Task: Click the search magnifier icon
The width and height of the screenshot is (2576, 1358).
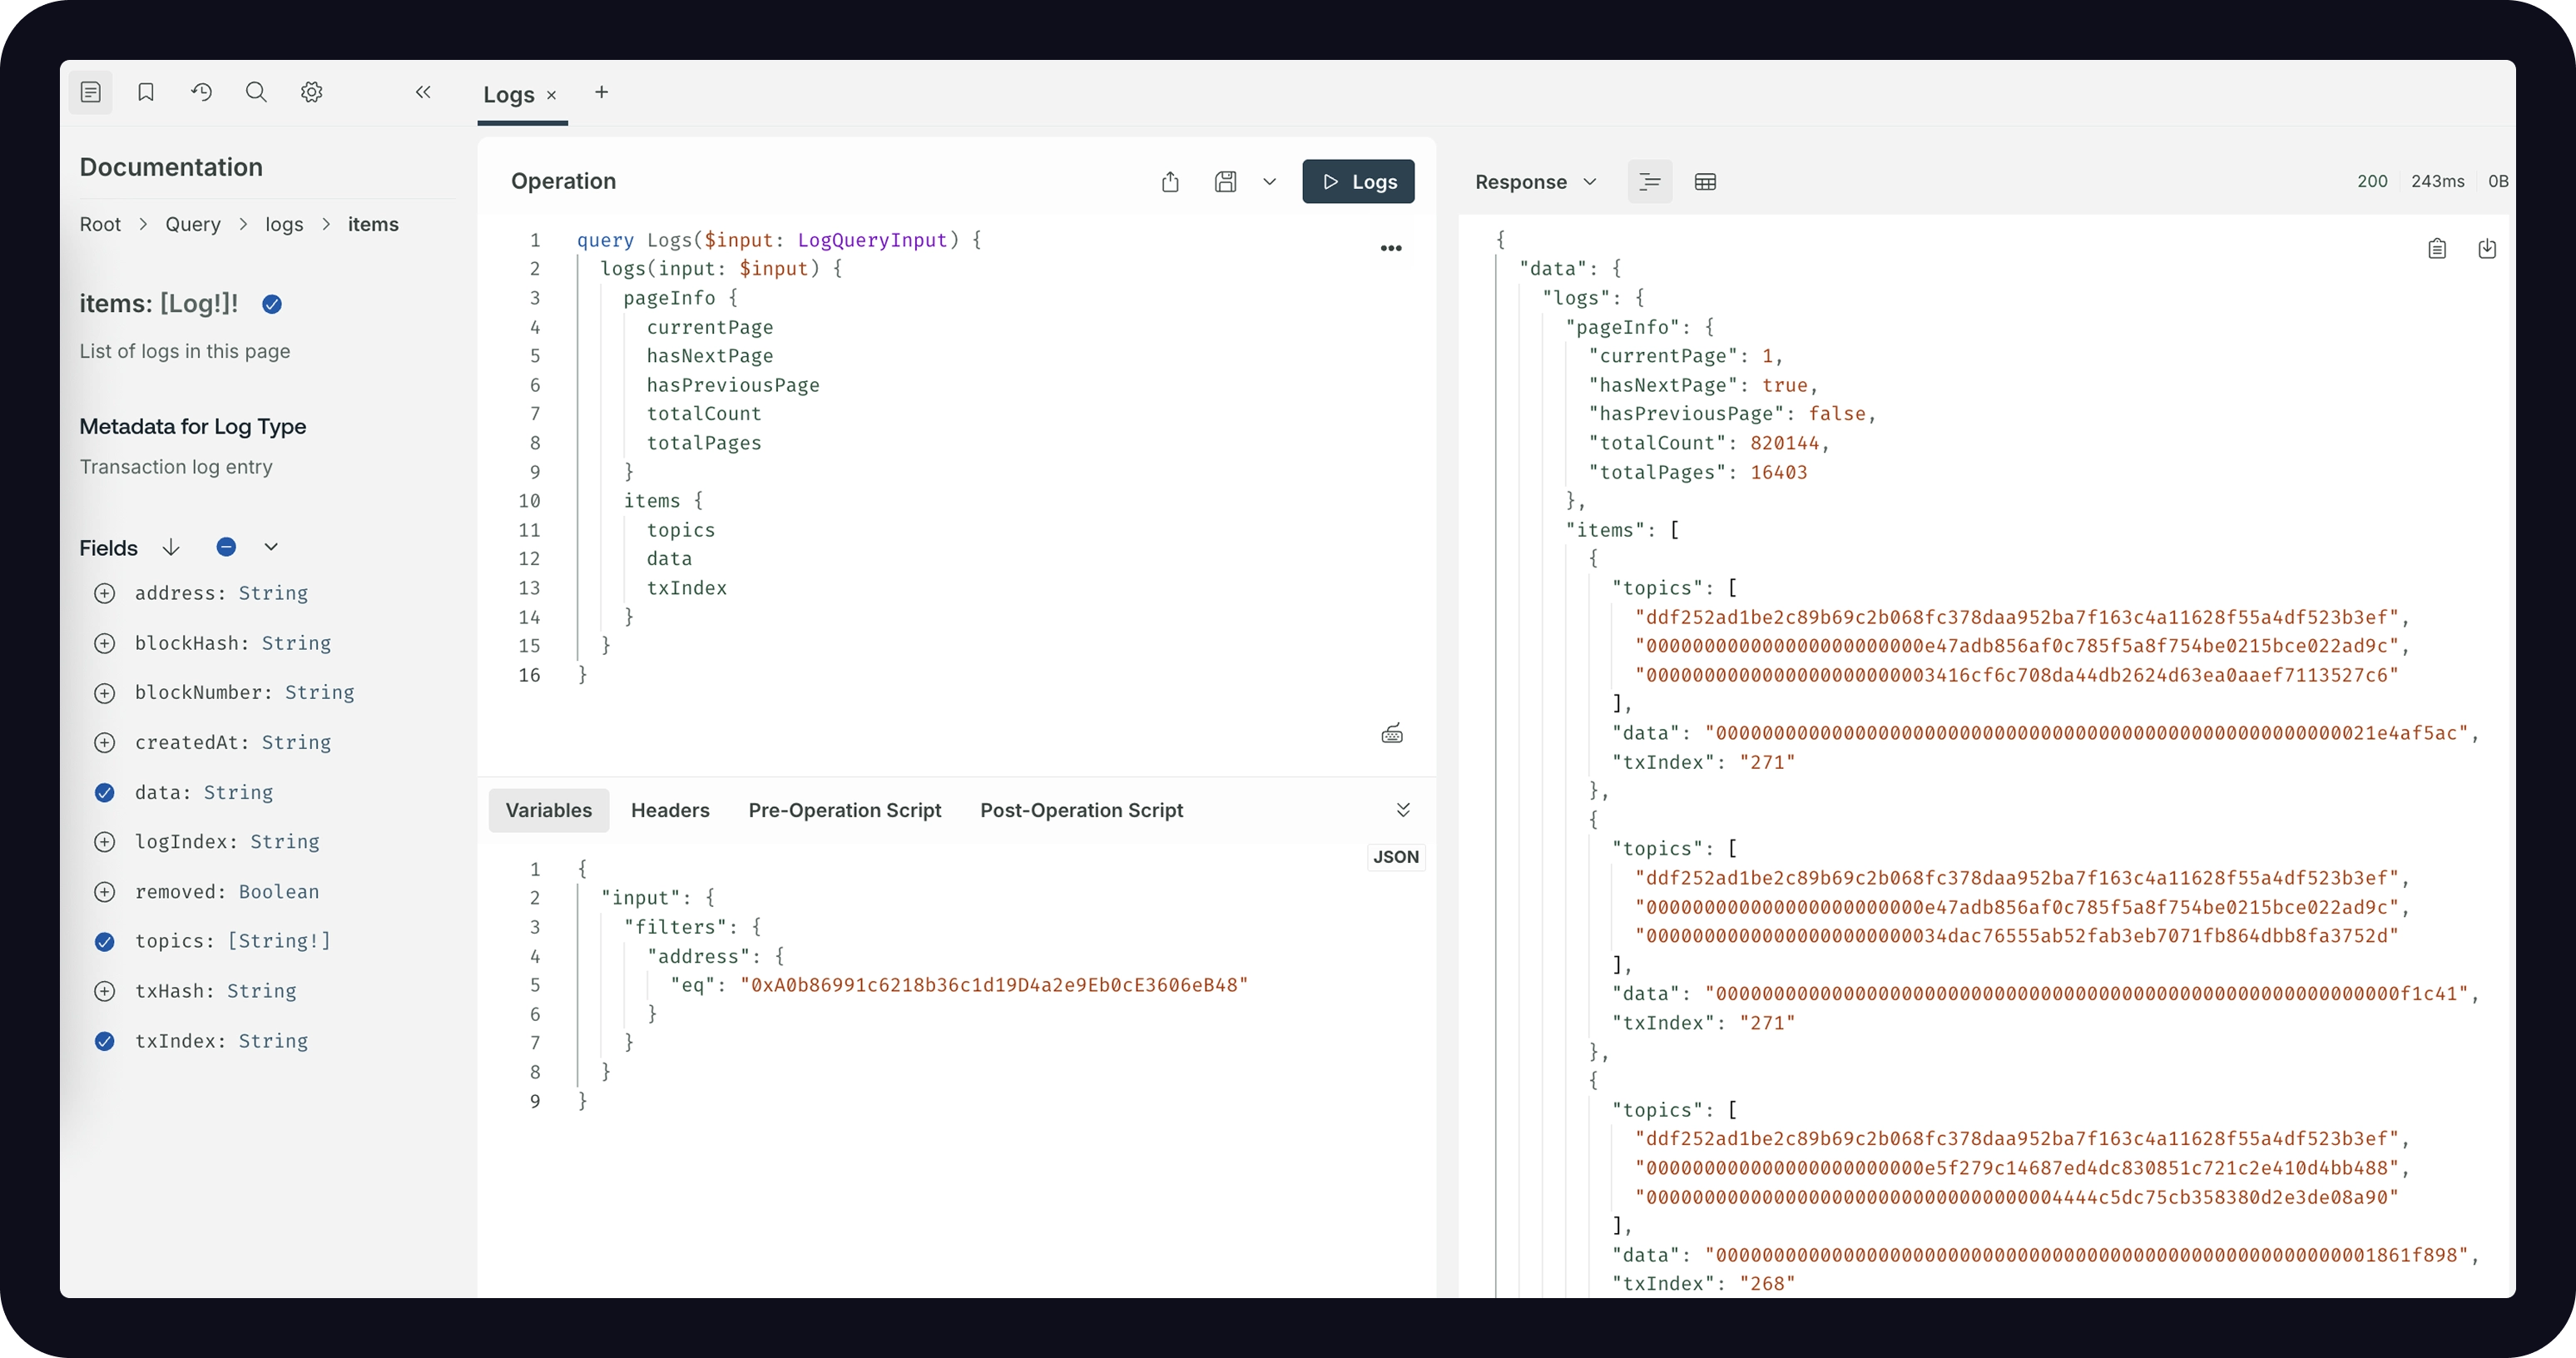Action: [x=256, y=92]
